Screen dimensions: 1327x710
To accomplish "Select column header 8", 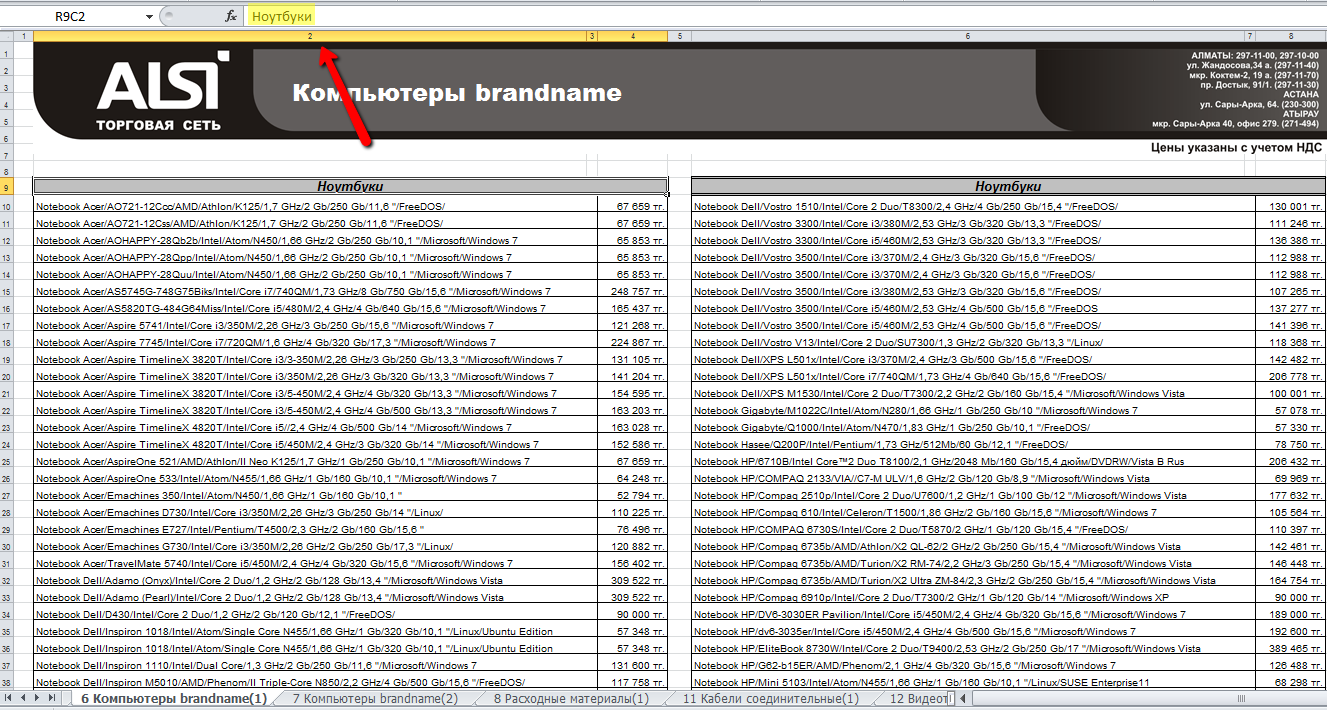I will pyautogui.click(x=1290, y=36).
